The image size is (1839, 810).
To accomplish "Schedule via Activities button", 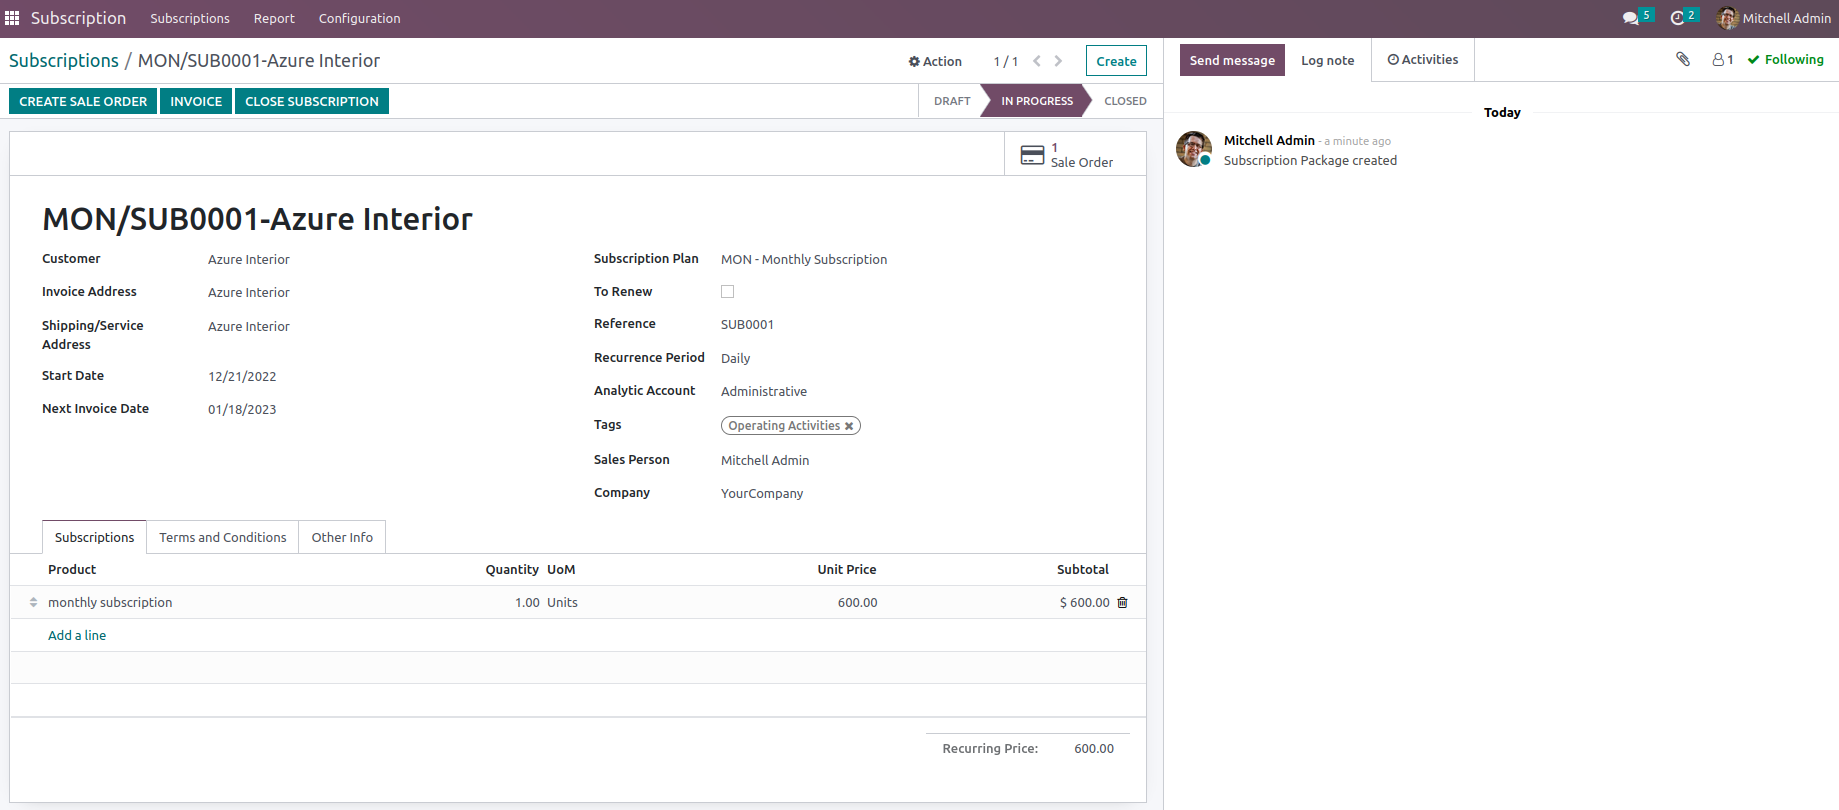I will tap(1423, 60).
